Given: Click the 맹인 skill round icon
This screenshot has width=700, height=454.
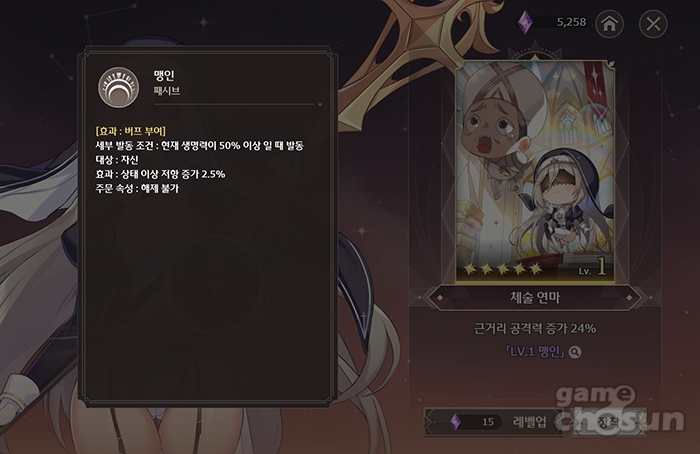Looking at the screenshot, I should coord(118,87).
